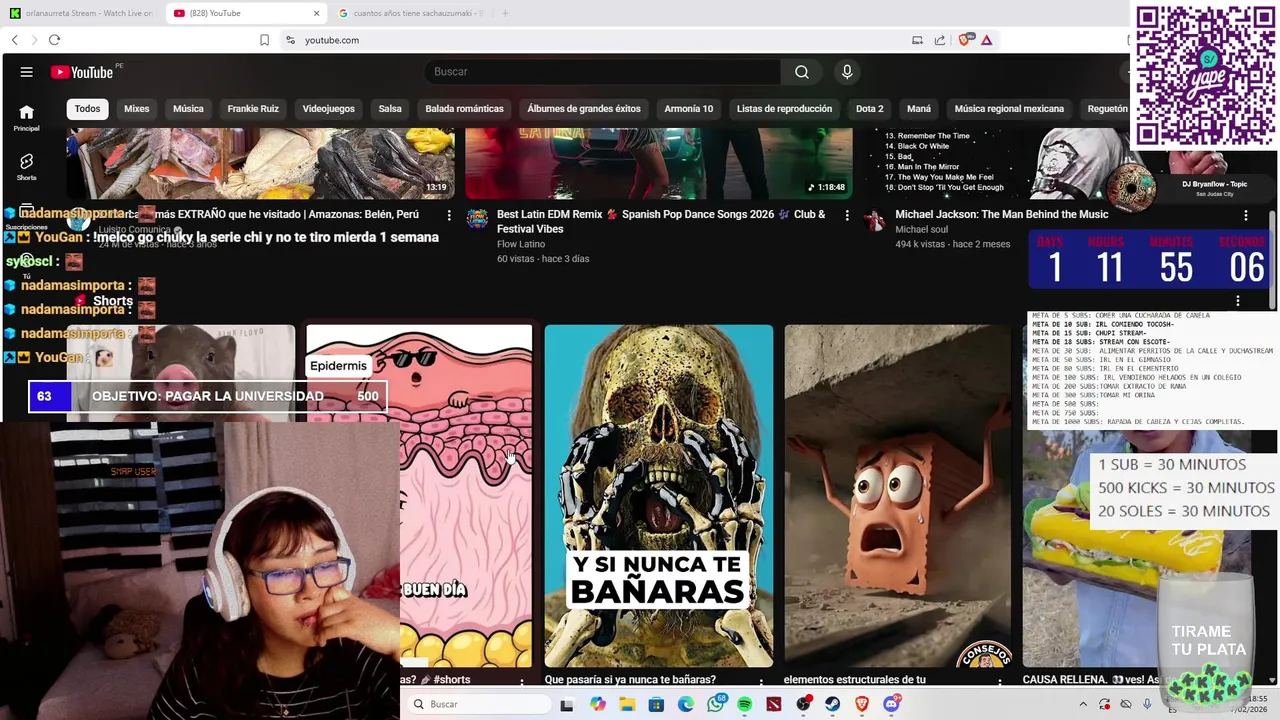Click the share page icon in address bar
This screenshot has height=720, width=1280.
[x=940, y=40]
